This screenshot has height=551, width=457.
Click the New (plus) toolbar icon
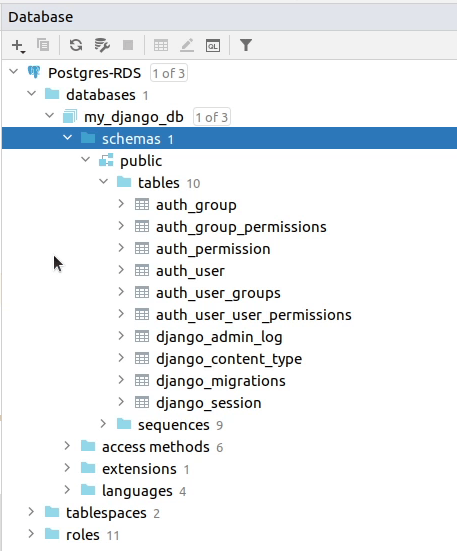click(18, 45)
